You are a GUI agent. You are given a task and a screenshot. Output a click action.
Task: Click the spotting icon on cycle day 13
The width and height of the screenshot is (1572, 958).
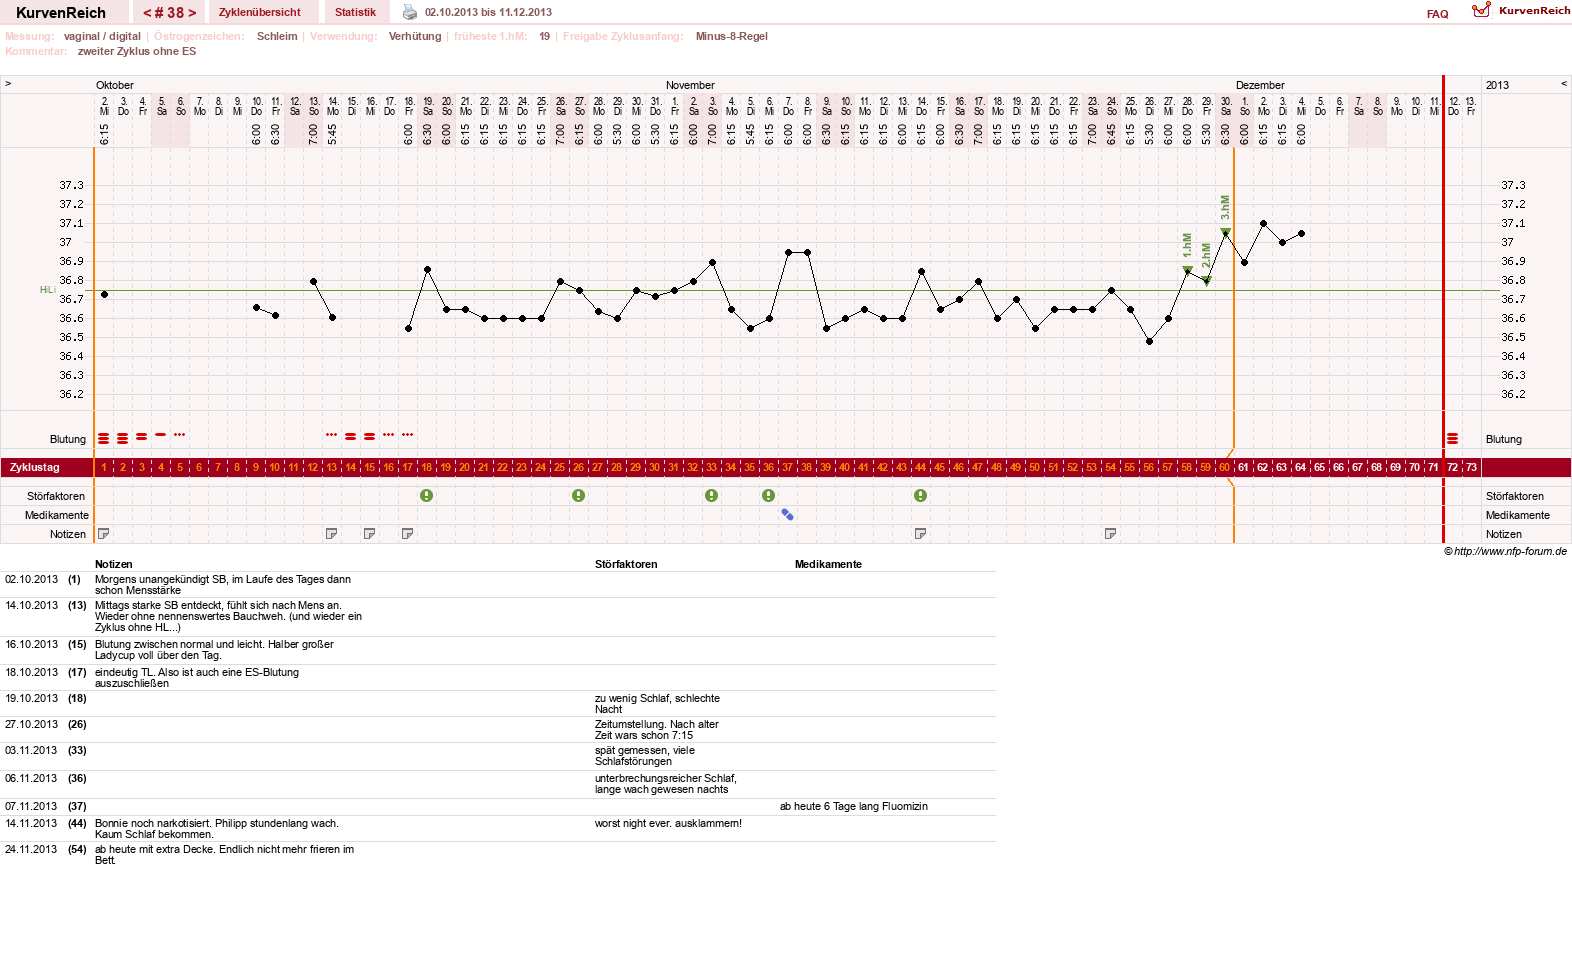click(x=332, y=435)
